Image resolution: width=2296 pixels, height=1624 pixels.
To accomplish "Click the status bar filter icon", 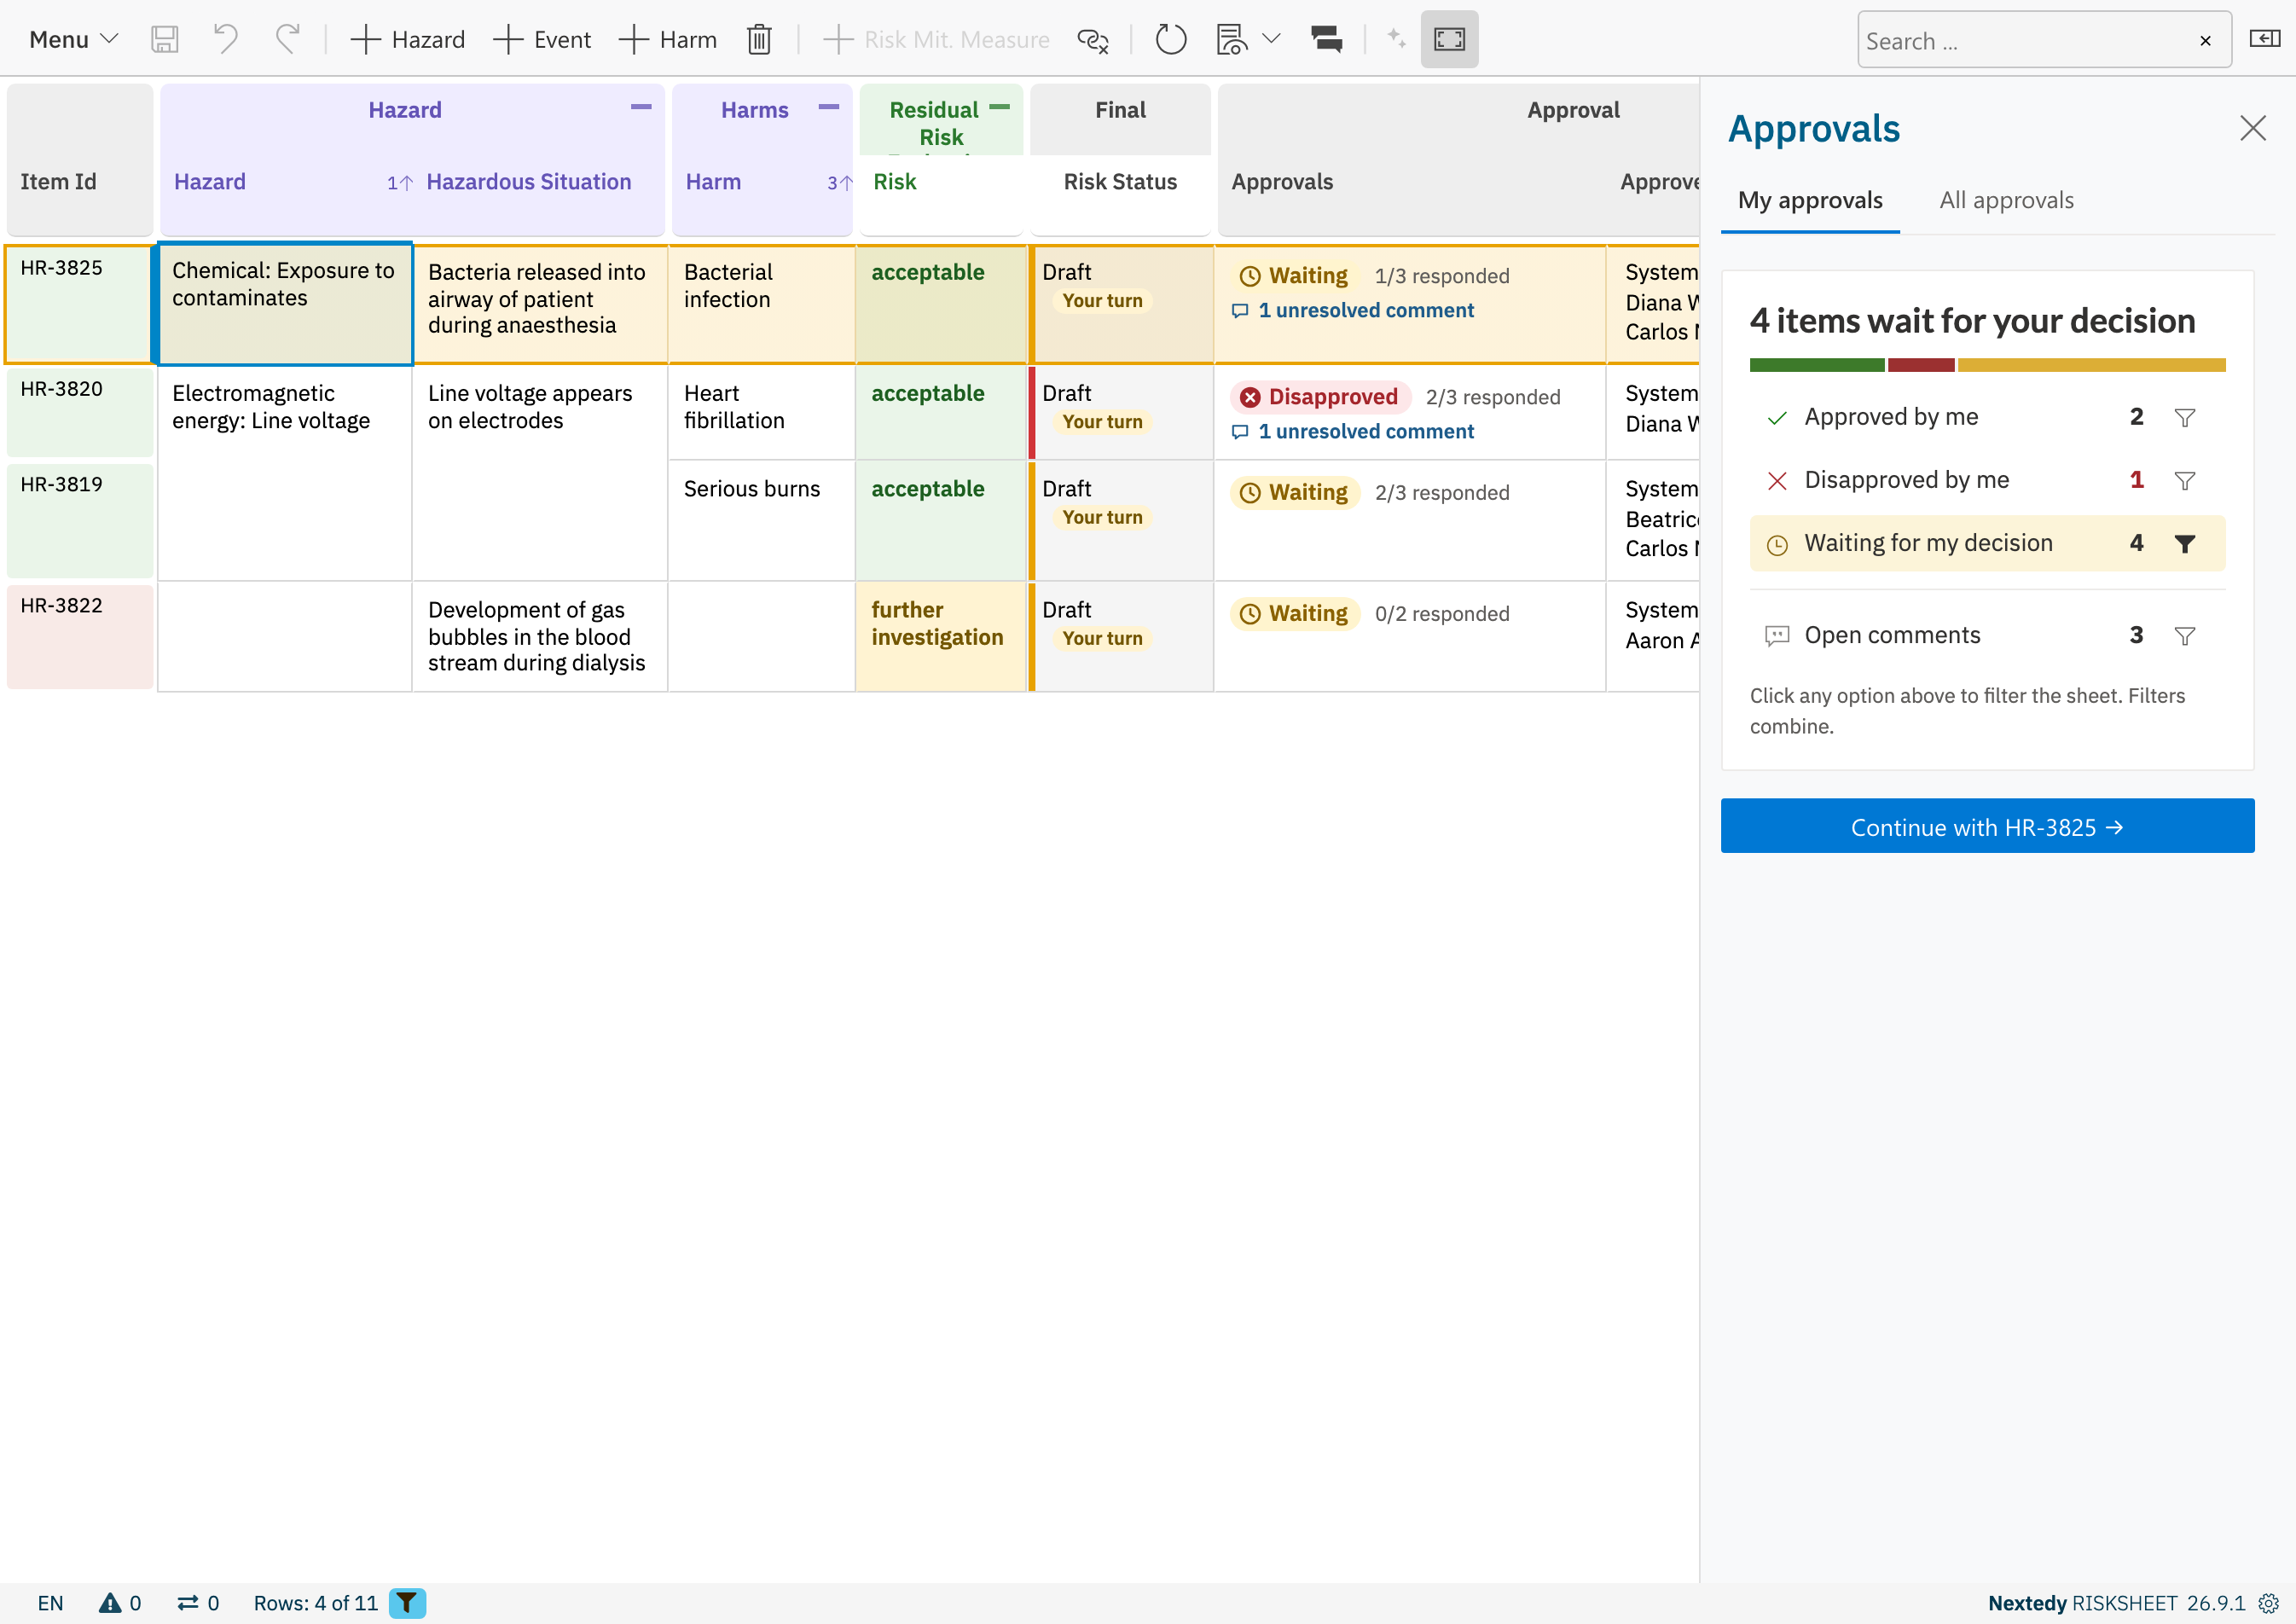I will click(x=407, y=1603).
